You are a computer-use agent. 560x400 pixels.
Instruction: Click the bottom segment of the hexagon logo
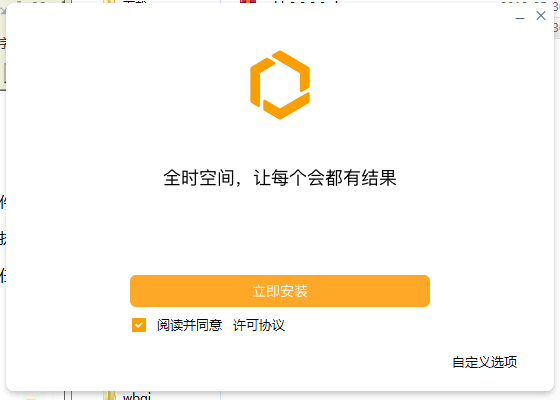286,106
